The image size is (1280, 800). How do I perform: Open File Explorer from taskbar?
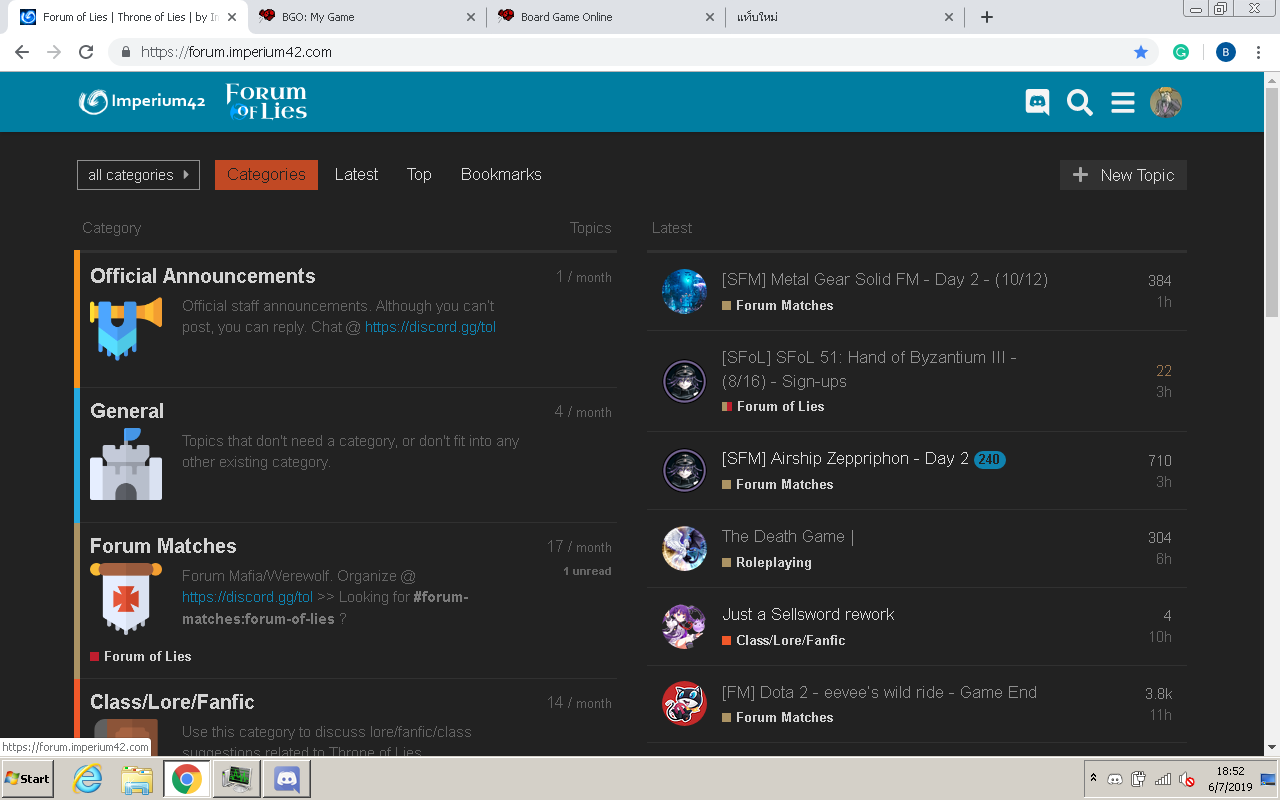[137, 778]
